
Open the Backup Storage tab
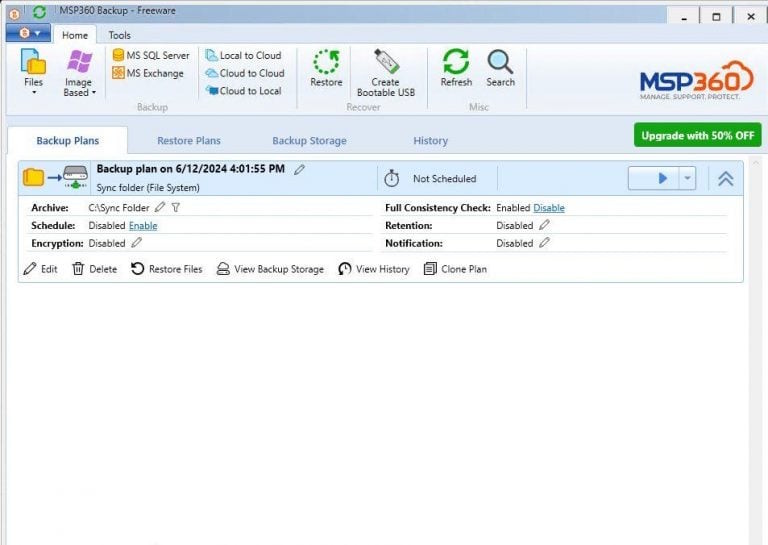pyautogui.click(x=309, y=141)
